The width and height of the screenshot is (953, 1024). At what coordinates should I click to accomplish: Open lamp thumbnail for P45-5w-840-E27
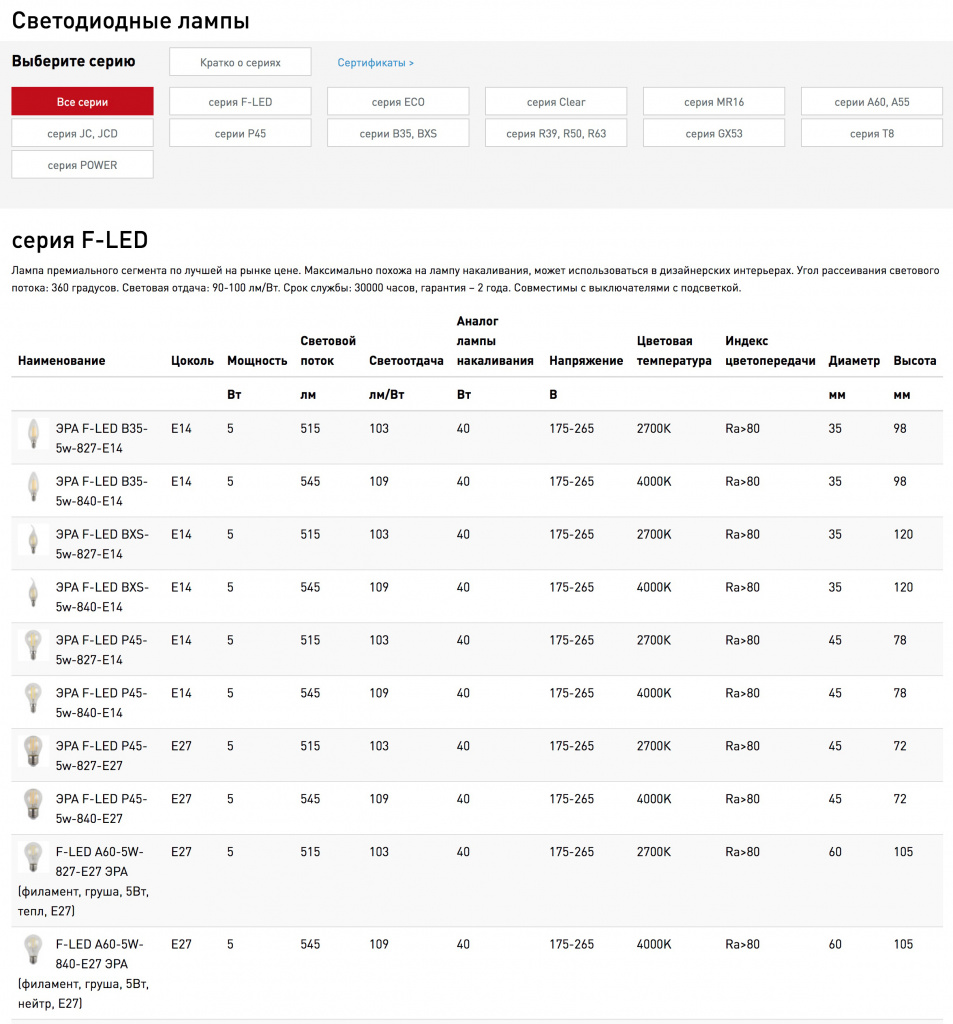(x=33, y=804)
